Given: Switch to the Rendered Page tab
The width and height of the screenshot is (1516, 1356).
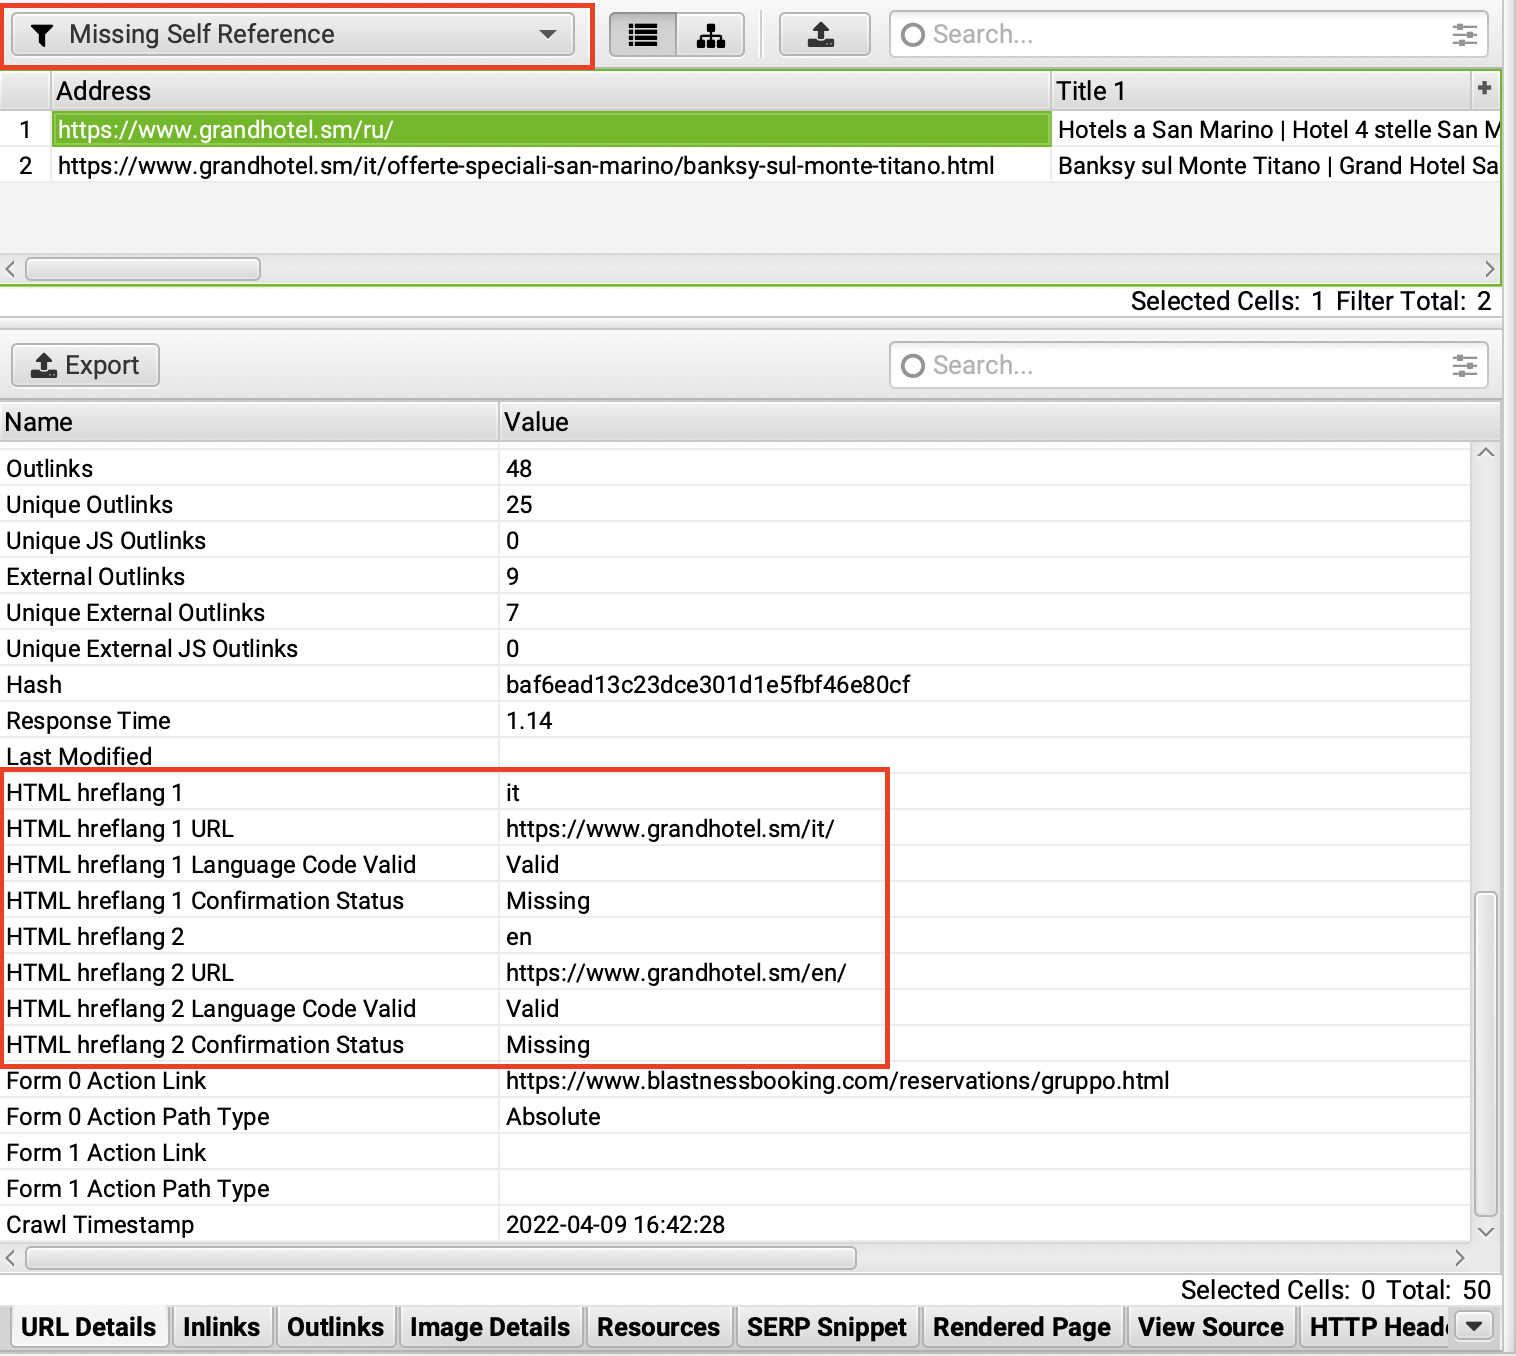Looking at the screenshot, I should point(1022,1326).
